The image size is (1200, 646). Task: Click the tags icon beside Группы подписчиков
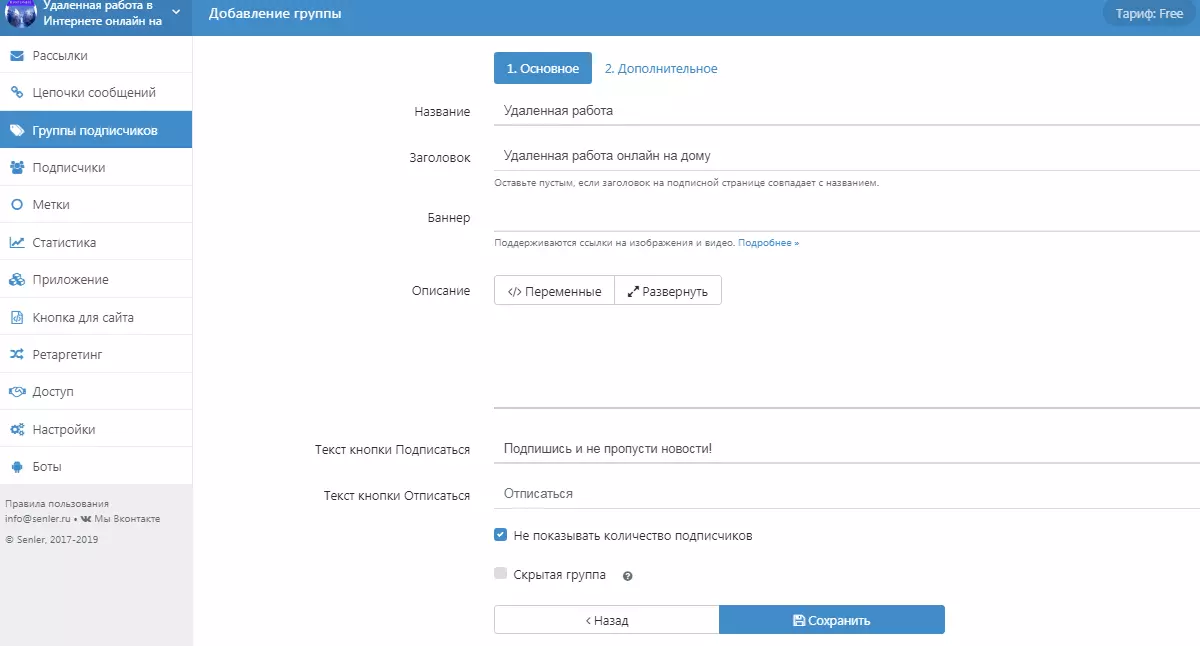point(16,130)
